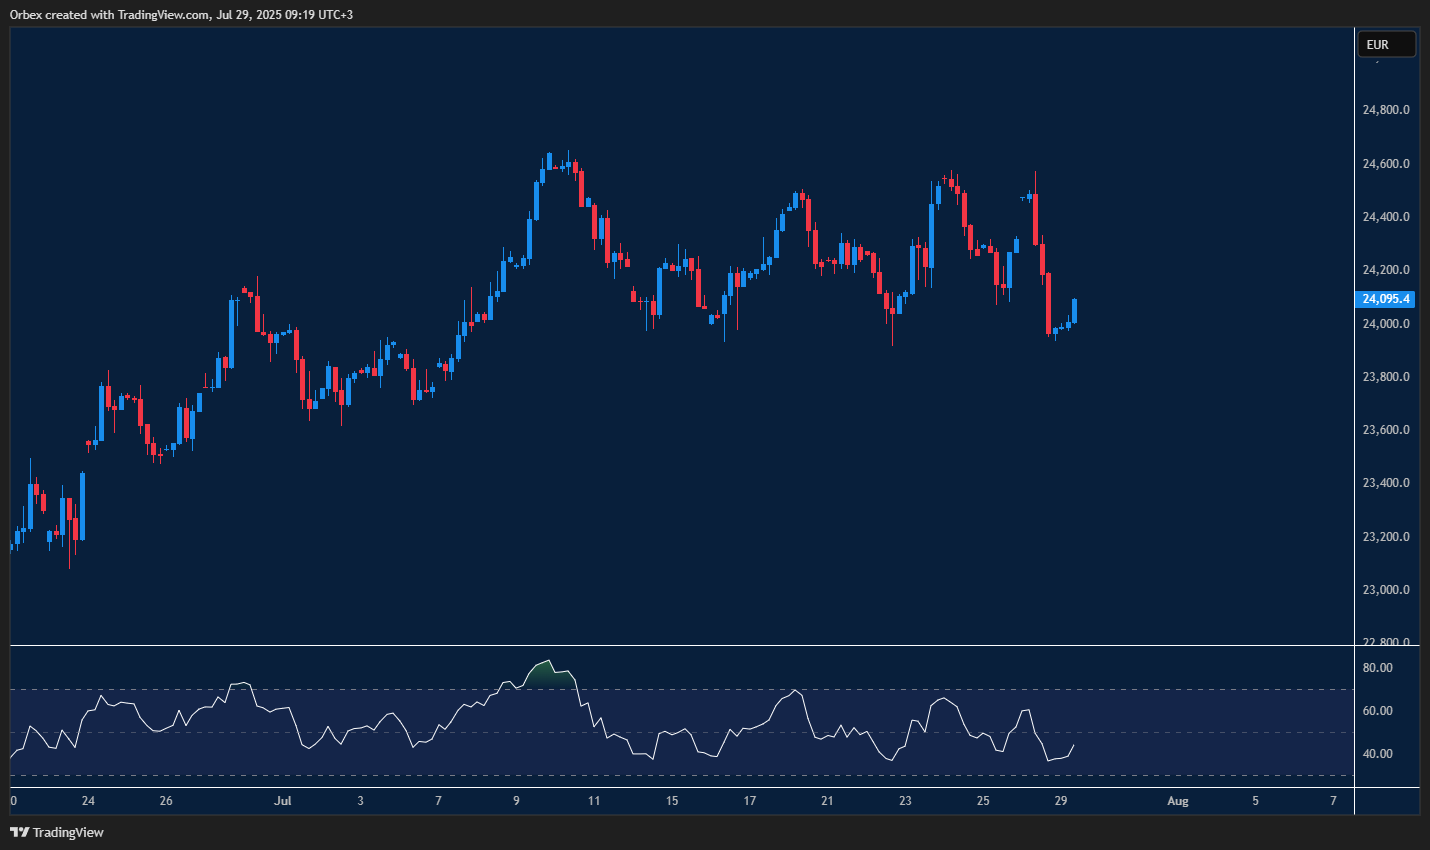The width and height of the screenshot is (1430, 850).
Task: Click the 60.00 RSI scale label
Action: click(1377, 711)
